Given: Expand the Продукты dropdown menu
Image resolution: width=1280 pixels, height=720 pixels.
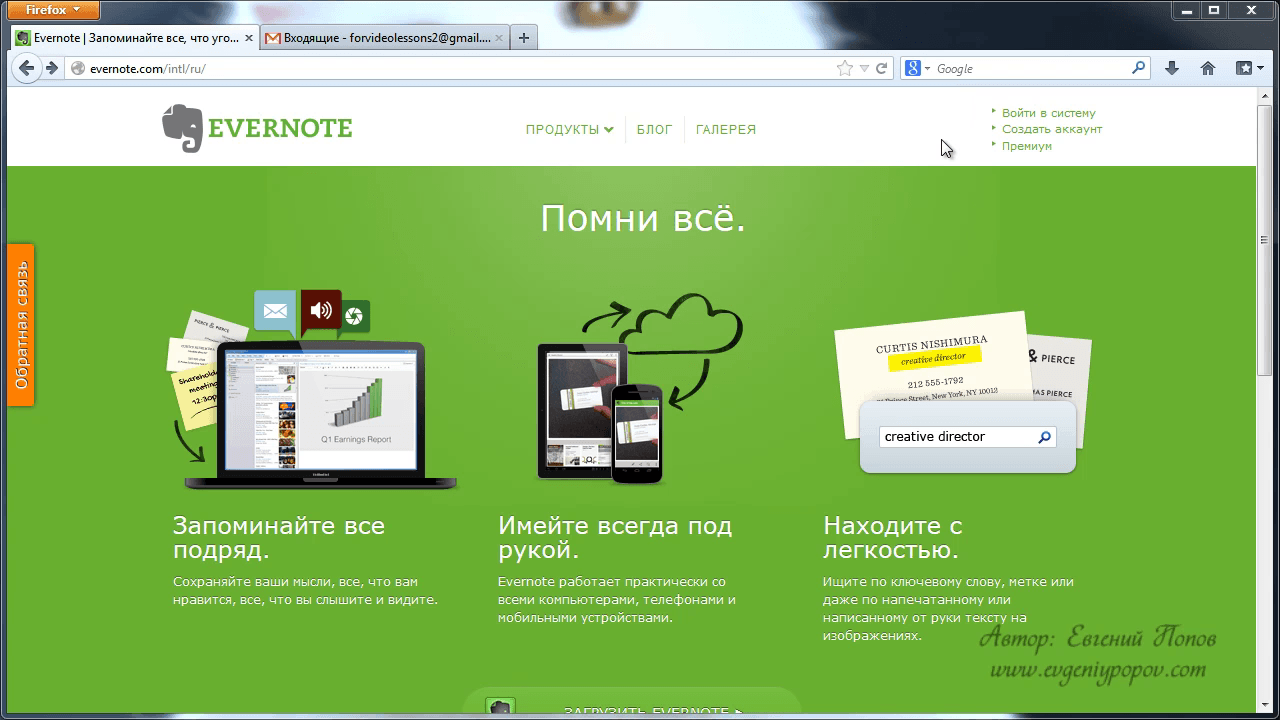Looking at the screenshot, I should (569, 129).
